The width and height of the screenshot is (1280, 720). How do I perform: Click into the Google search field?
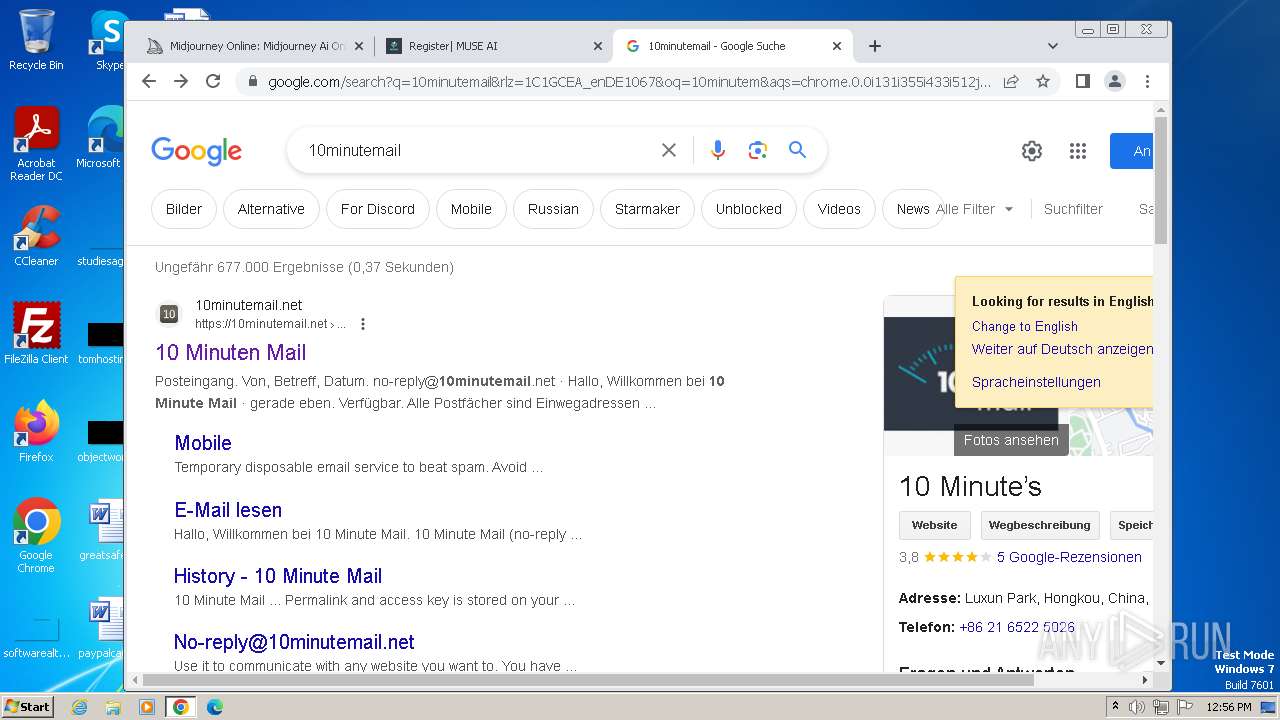tap(480, 150)
